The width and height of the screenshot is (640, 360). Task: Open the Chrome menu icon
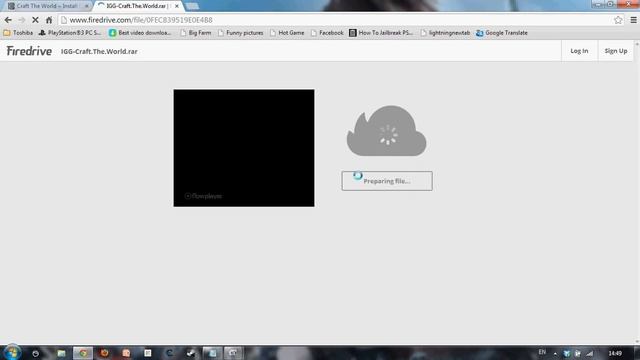pos(633,20)
